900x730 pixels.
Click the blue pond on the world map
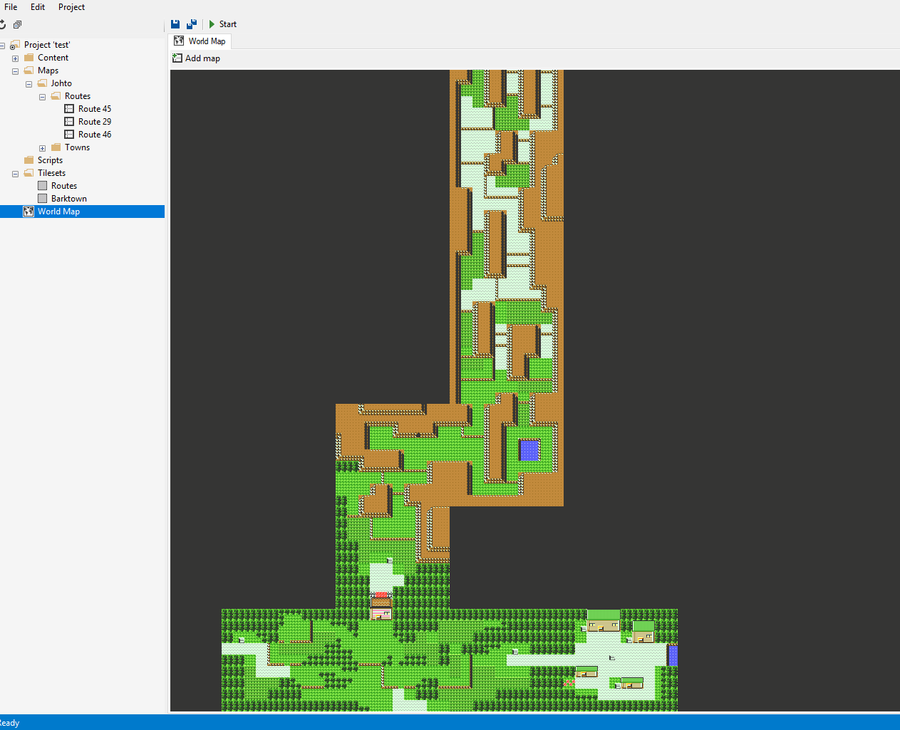point(529,450)
